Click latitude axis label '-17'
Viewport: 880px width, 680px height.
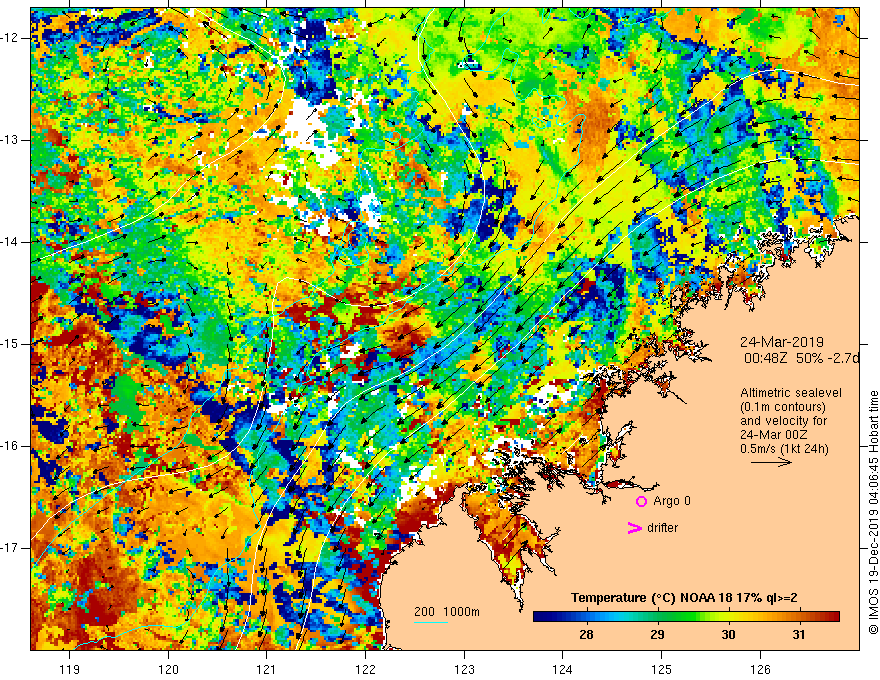tap(10, 548)
